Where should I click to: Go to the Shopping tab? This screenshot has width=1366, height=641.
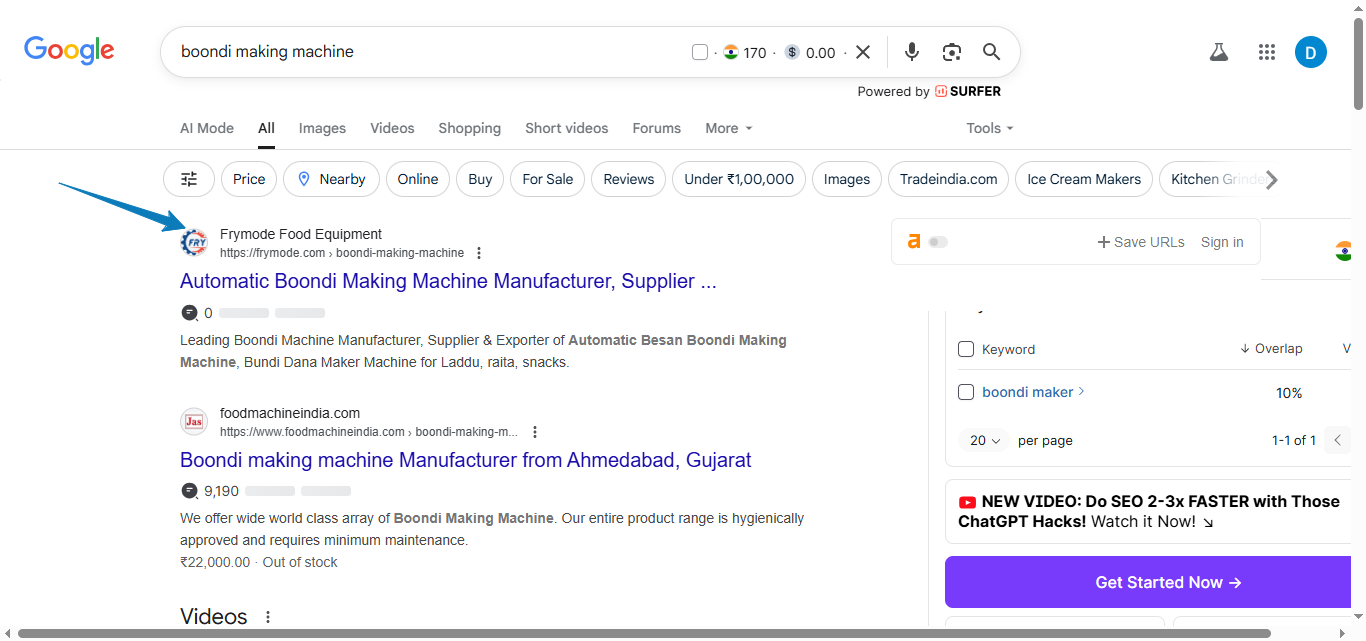click(x=469, y=128)
